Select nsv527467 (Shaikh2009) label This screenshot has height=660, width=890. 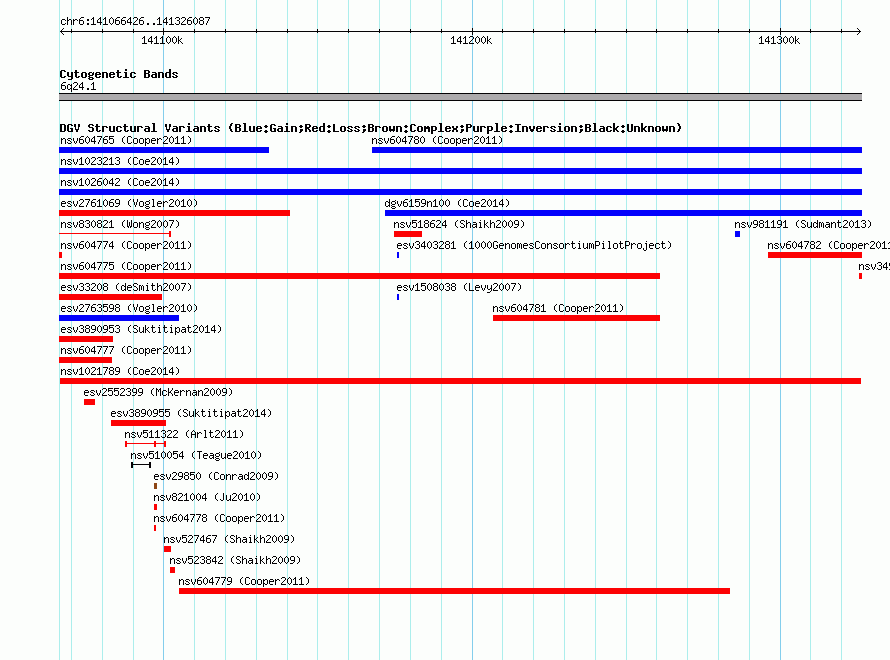click(229, 539)
